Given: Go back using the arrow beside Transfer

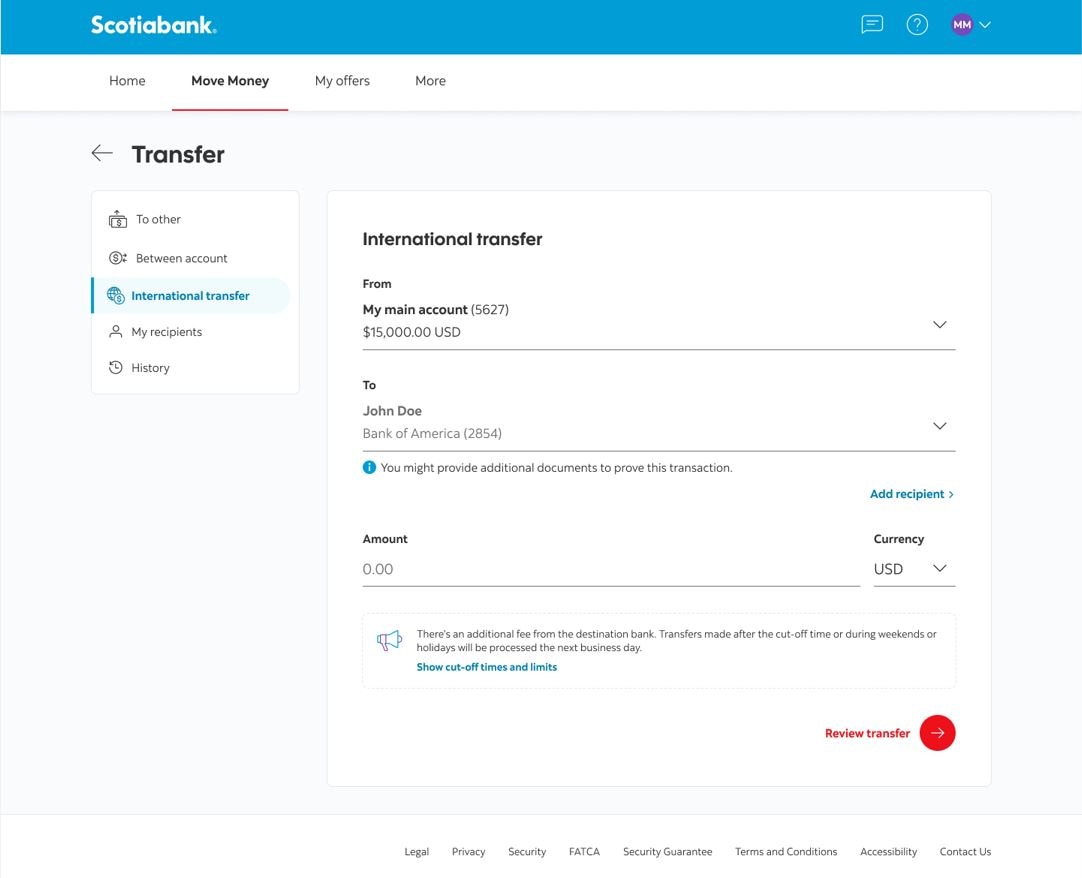Looking at the screenshot, I should coord(102,153).
